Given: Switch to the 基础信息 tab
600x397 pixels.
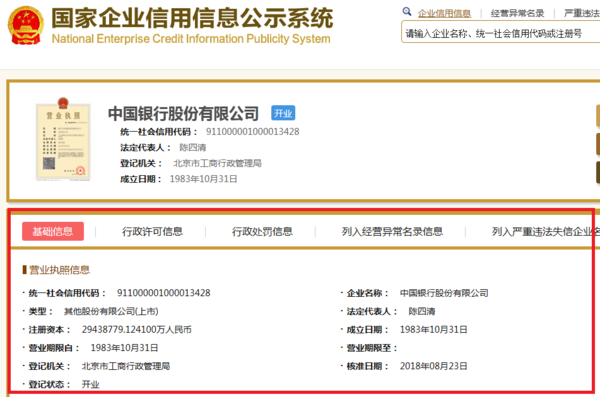Looking at the screenshot, I should (x=53, y=232).
